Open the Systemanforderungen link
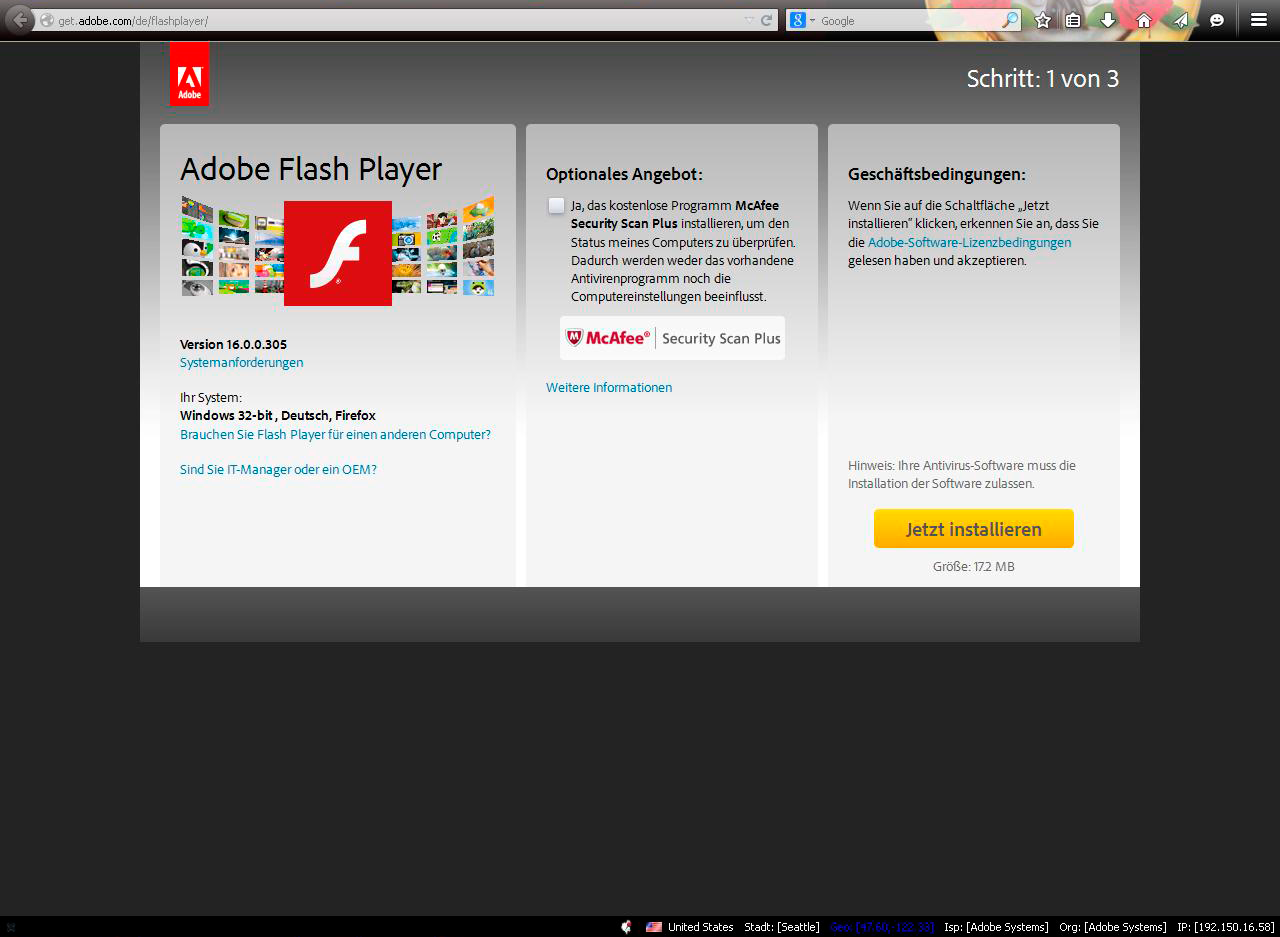 [x=241, y=362]
